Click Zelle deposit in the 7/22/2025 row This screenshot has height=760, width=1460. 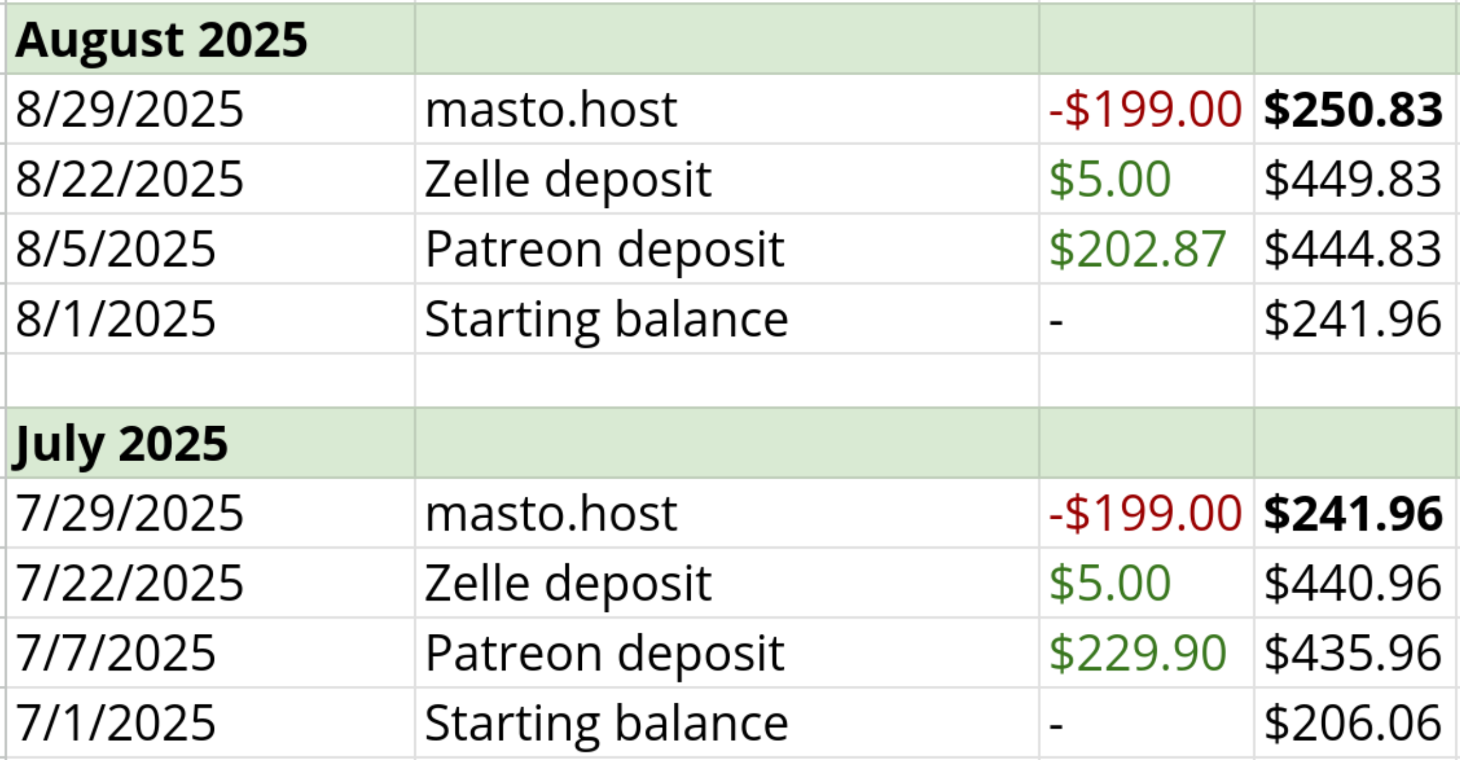click(568, 583)
